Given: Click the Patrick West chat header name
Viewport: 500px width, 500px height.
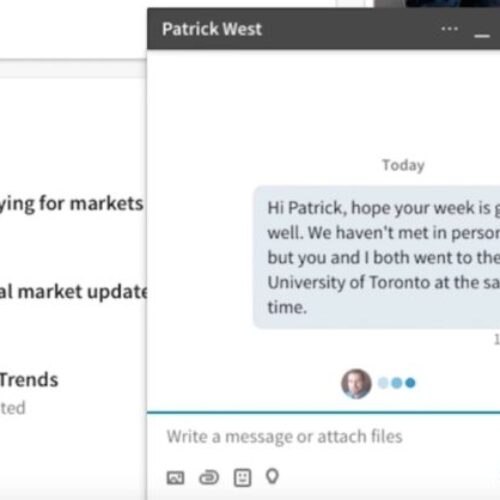Looking at the screenshot, I should pos(212,29).
